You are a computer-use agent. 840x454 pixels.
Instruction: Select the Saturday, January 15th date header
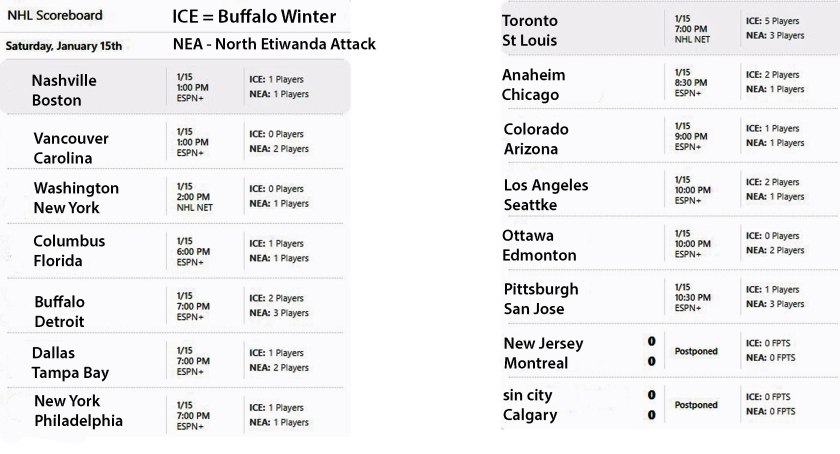click(x=64, y=46)
